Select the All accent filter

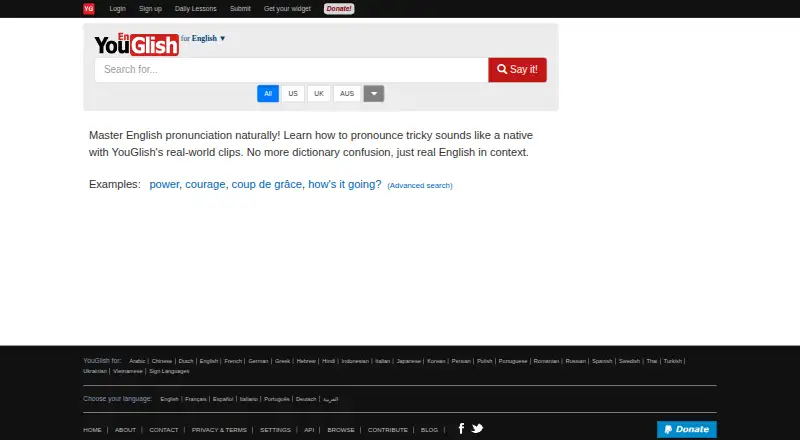tap(268, 93)
